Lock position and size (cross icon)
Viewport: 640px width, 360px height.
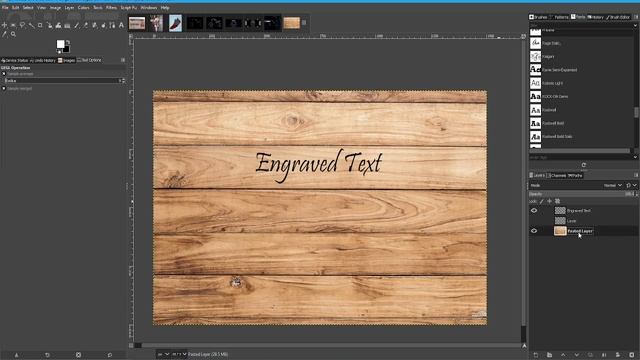(x=549, y=201)
